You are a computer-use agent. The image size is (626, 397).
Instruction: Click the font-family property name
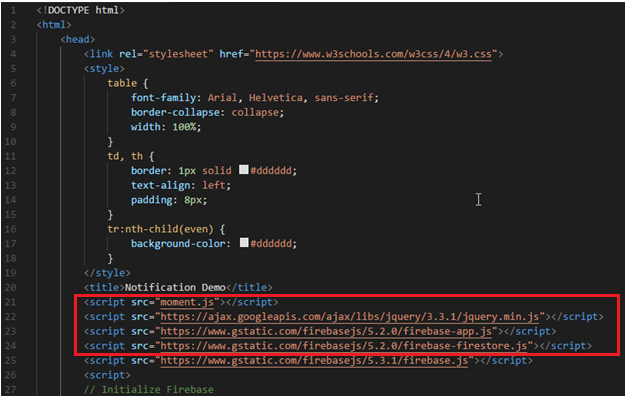(x=164, y=98)
